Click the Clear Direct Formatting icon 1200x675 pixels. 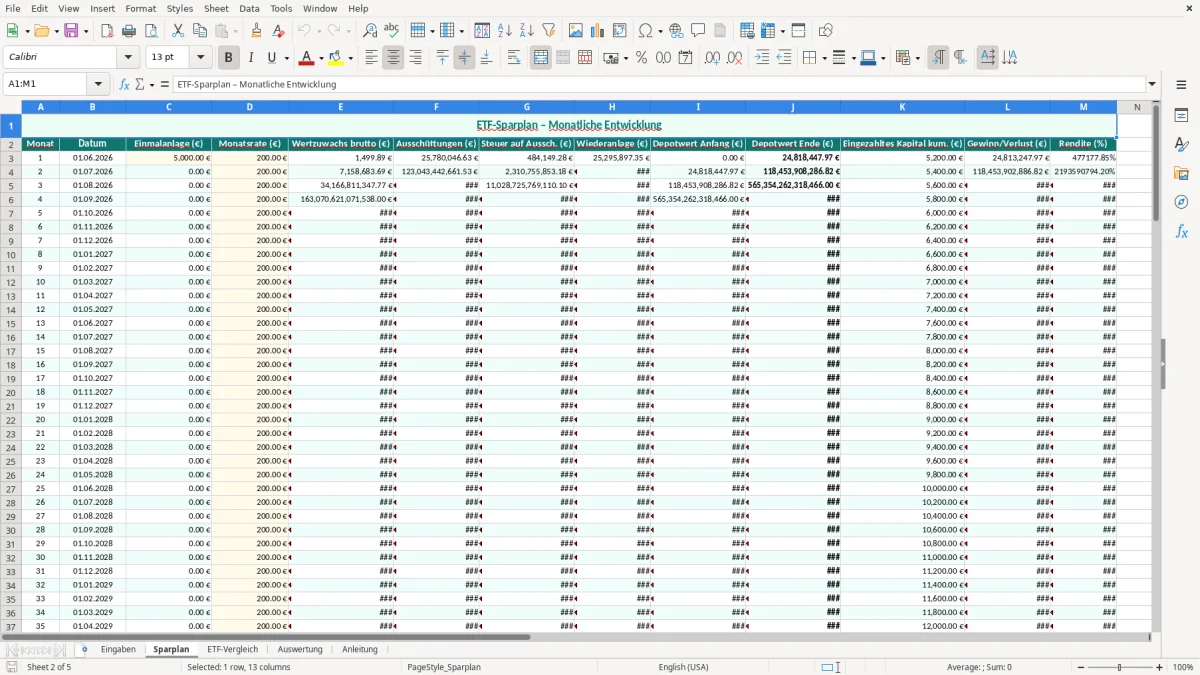(278, 31)
